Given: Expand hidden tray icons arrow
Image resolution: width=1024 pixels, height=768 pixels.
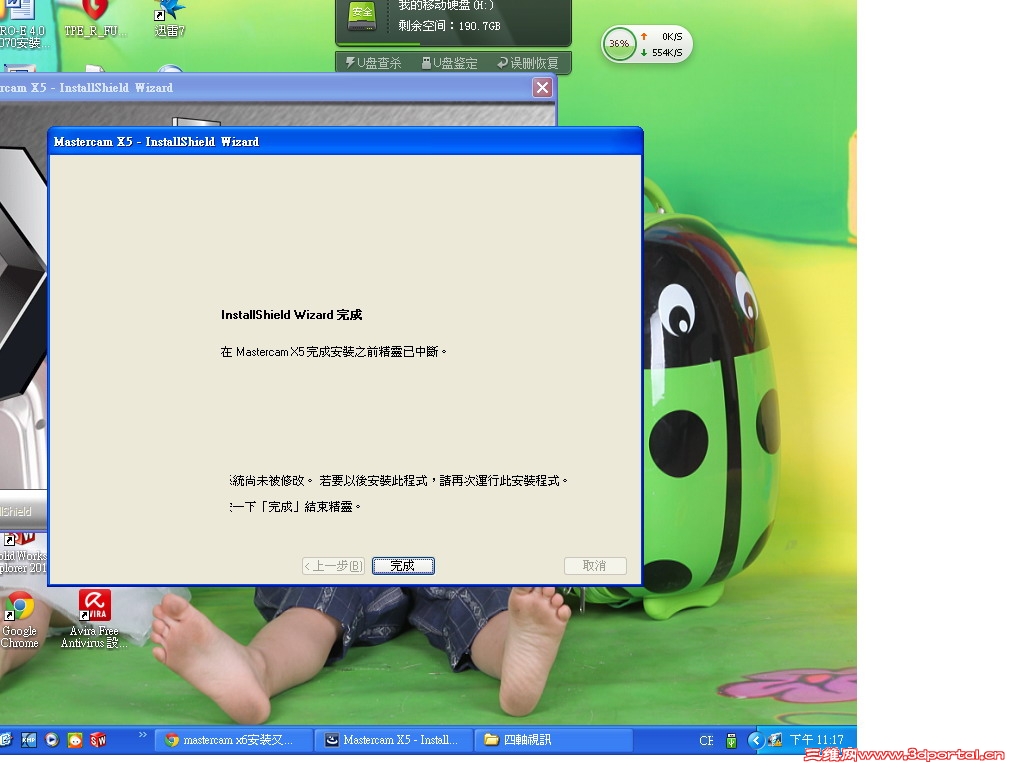Looking at the screenshot, I should [x=756, y=740].
